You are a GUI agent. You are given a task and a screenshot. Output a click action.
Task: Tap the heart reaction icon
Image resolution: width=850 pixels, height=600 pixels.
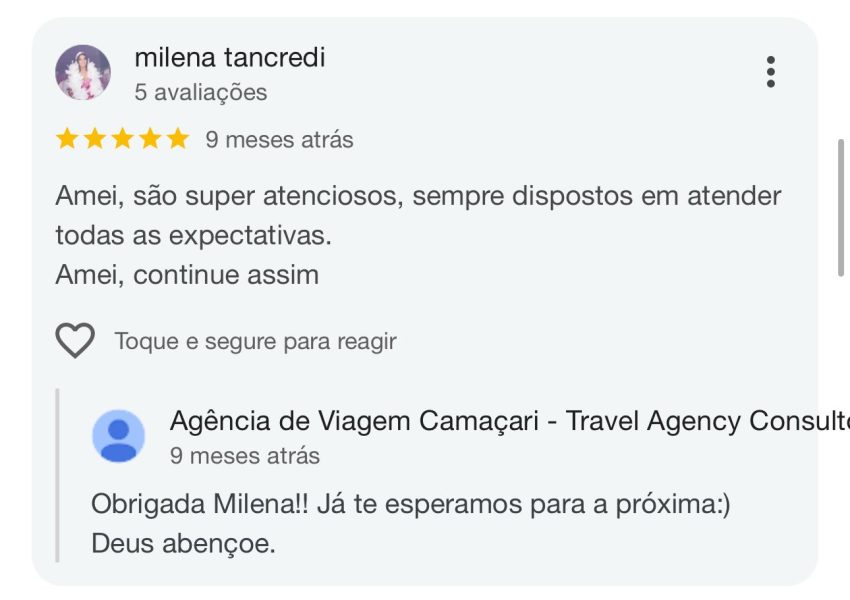pyautogui.click(x=75, y=340)
